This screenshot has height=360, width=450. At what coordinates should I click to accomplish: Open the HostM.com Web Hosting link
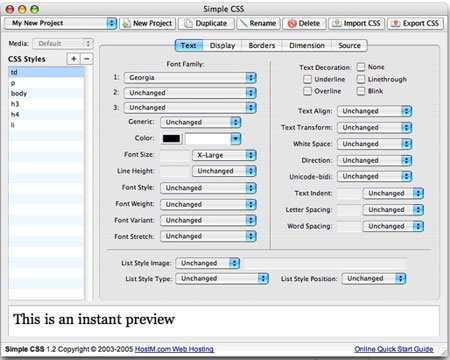coord(174,349)
